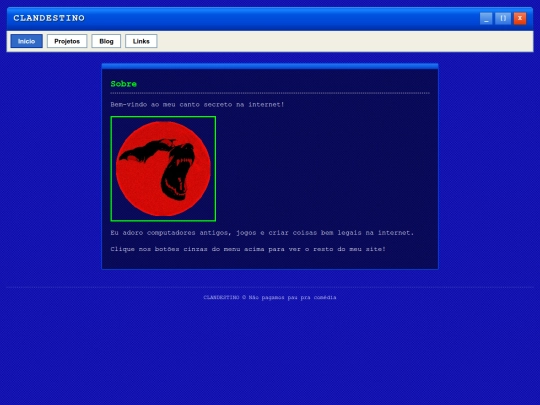Image resolution: width=540 pixels, height=405 pixels.
Task: Open the Links tab
Action: [x=141, y=41]
